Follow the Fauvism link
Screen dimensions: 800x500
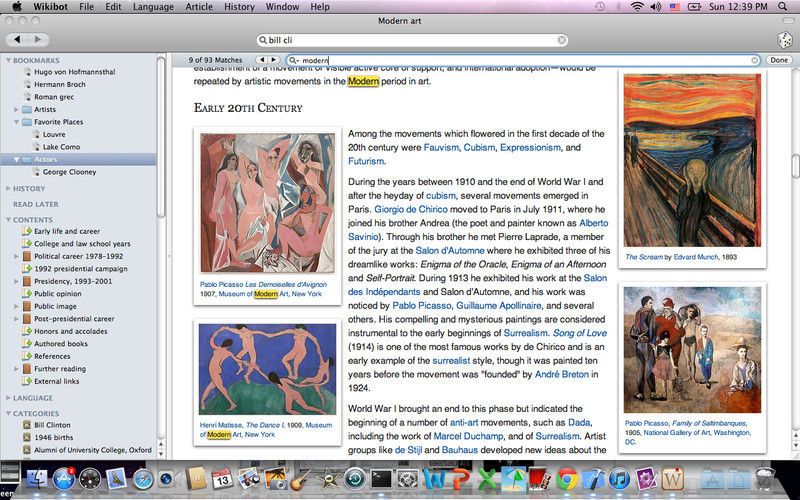coord(441,147)
